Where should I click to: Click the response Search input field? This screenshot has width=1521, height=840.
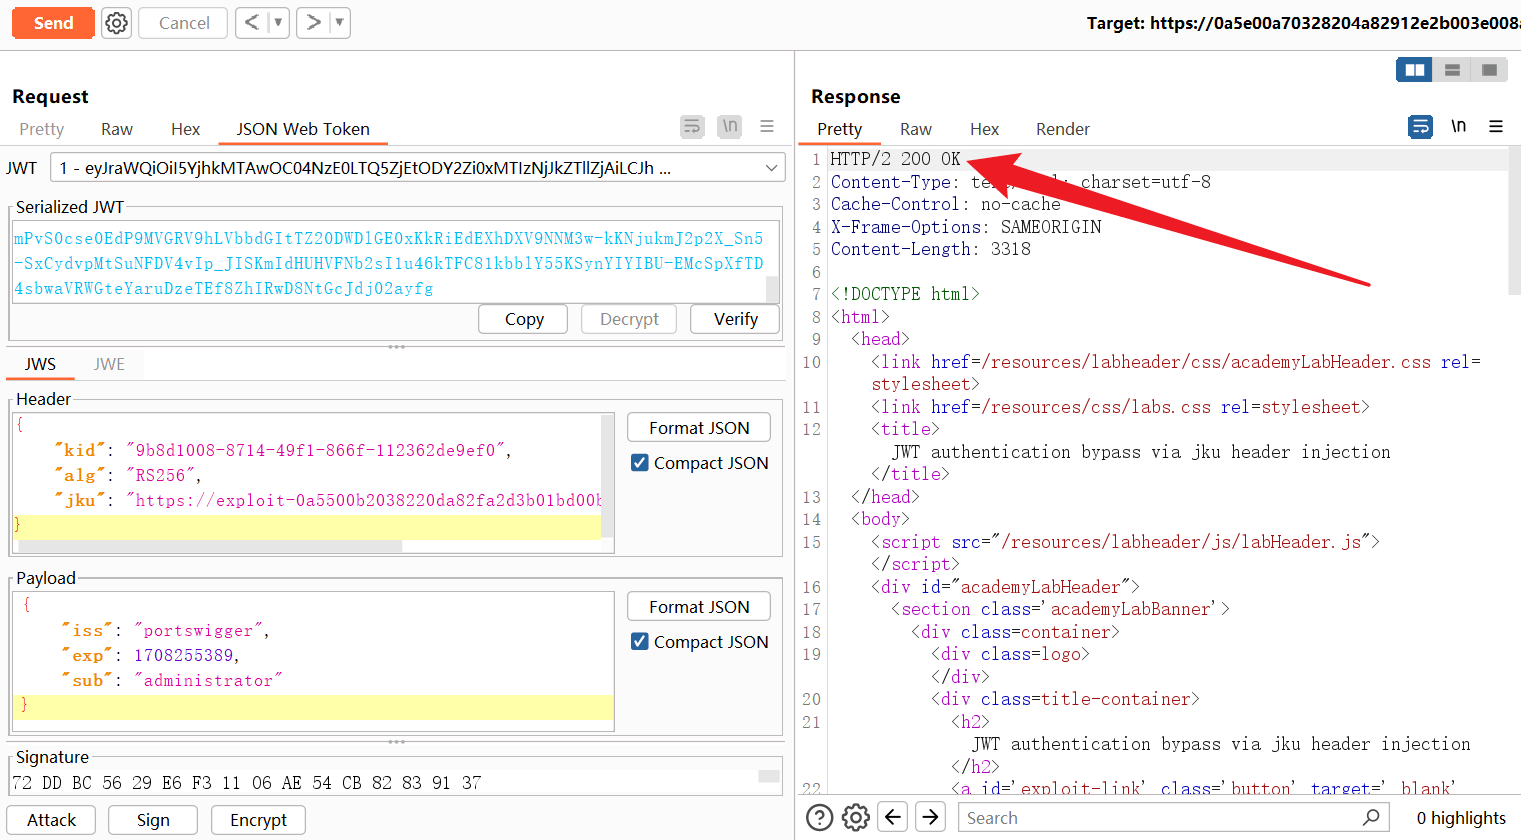[1160, 818]
